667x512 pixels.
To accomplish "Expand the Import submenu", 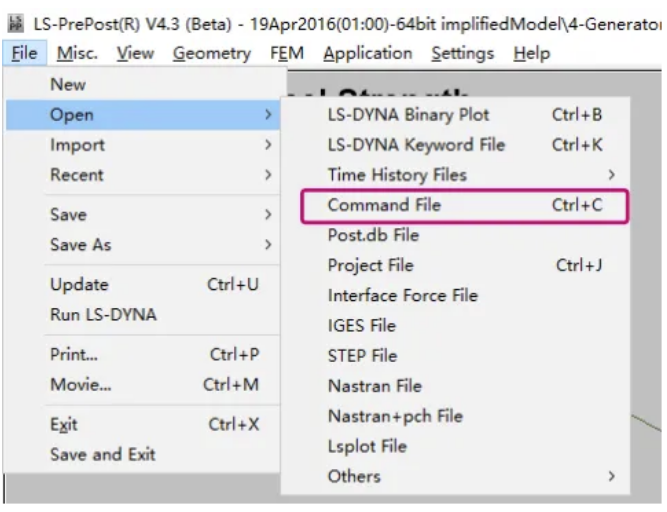I will tap(143, 145).
